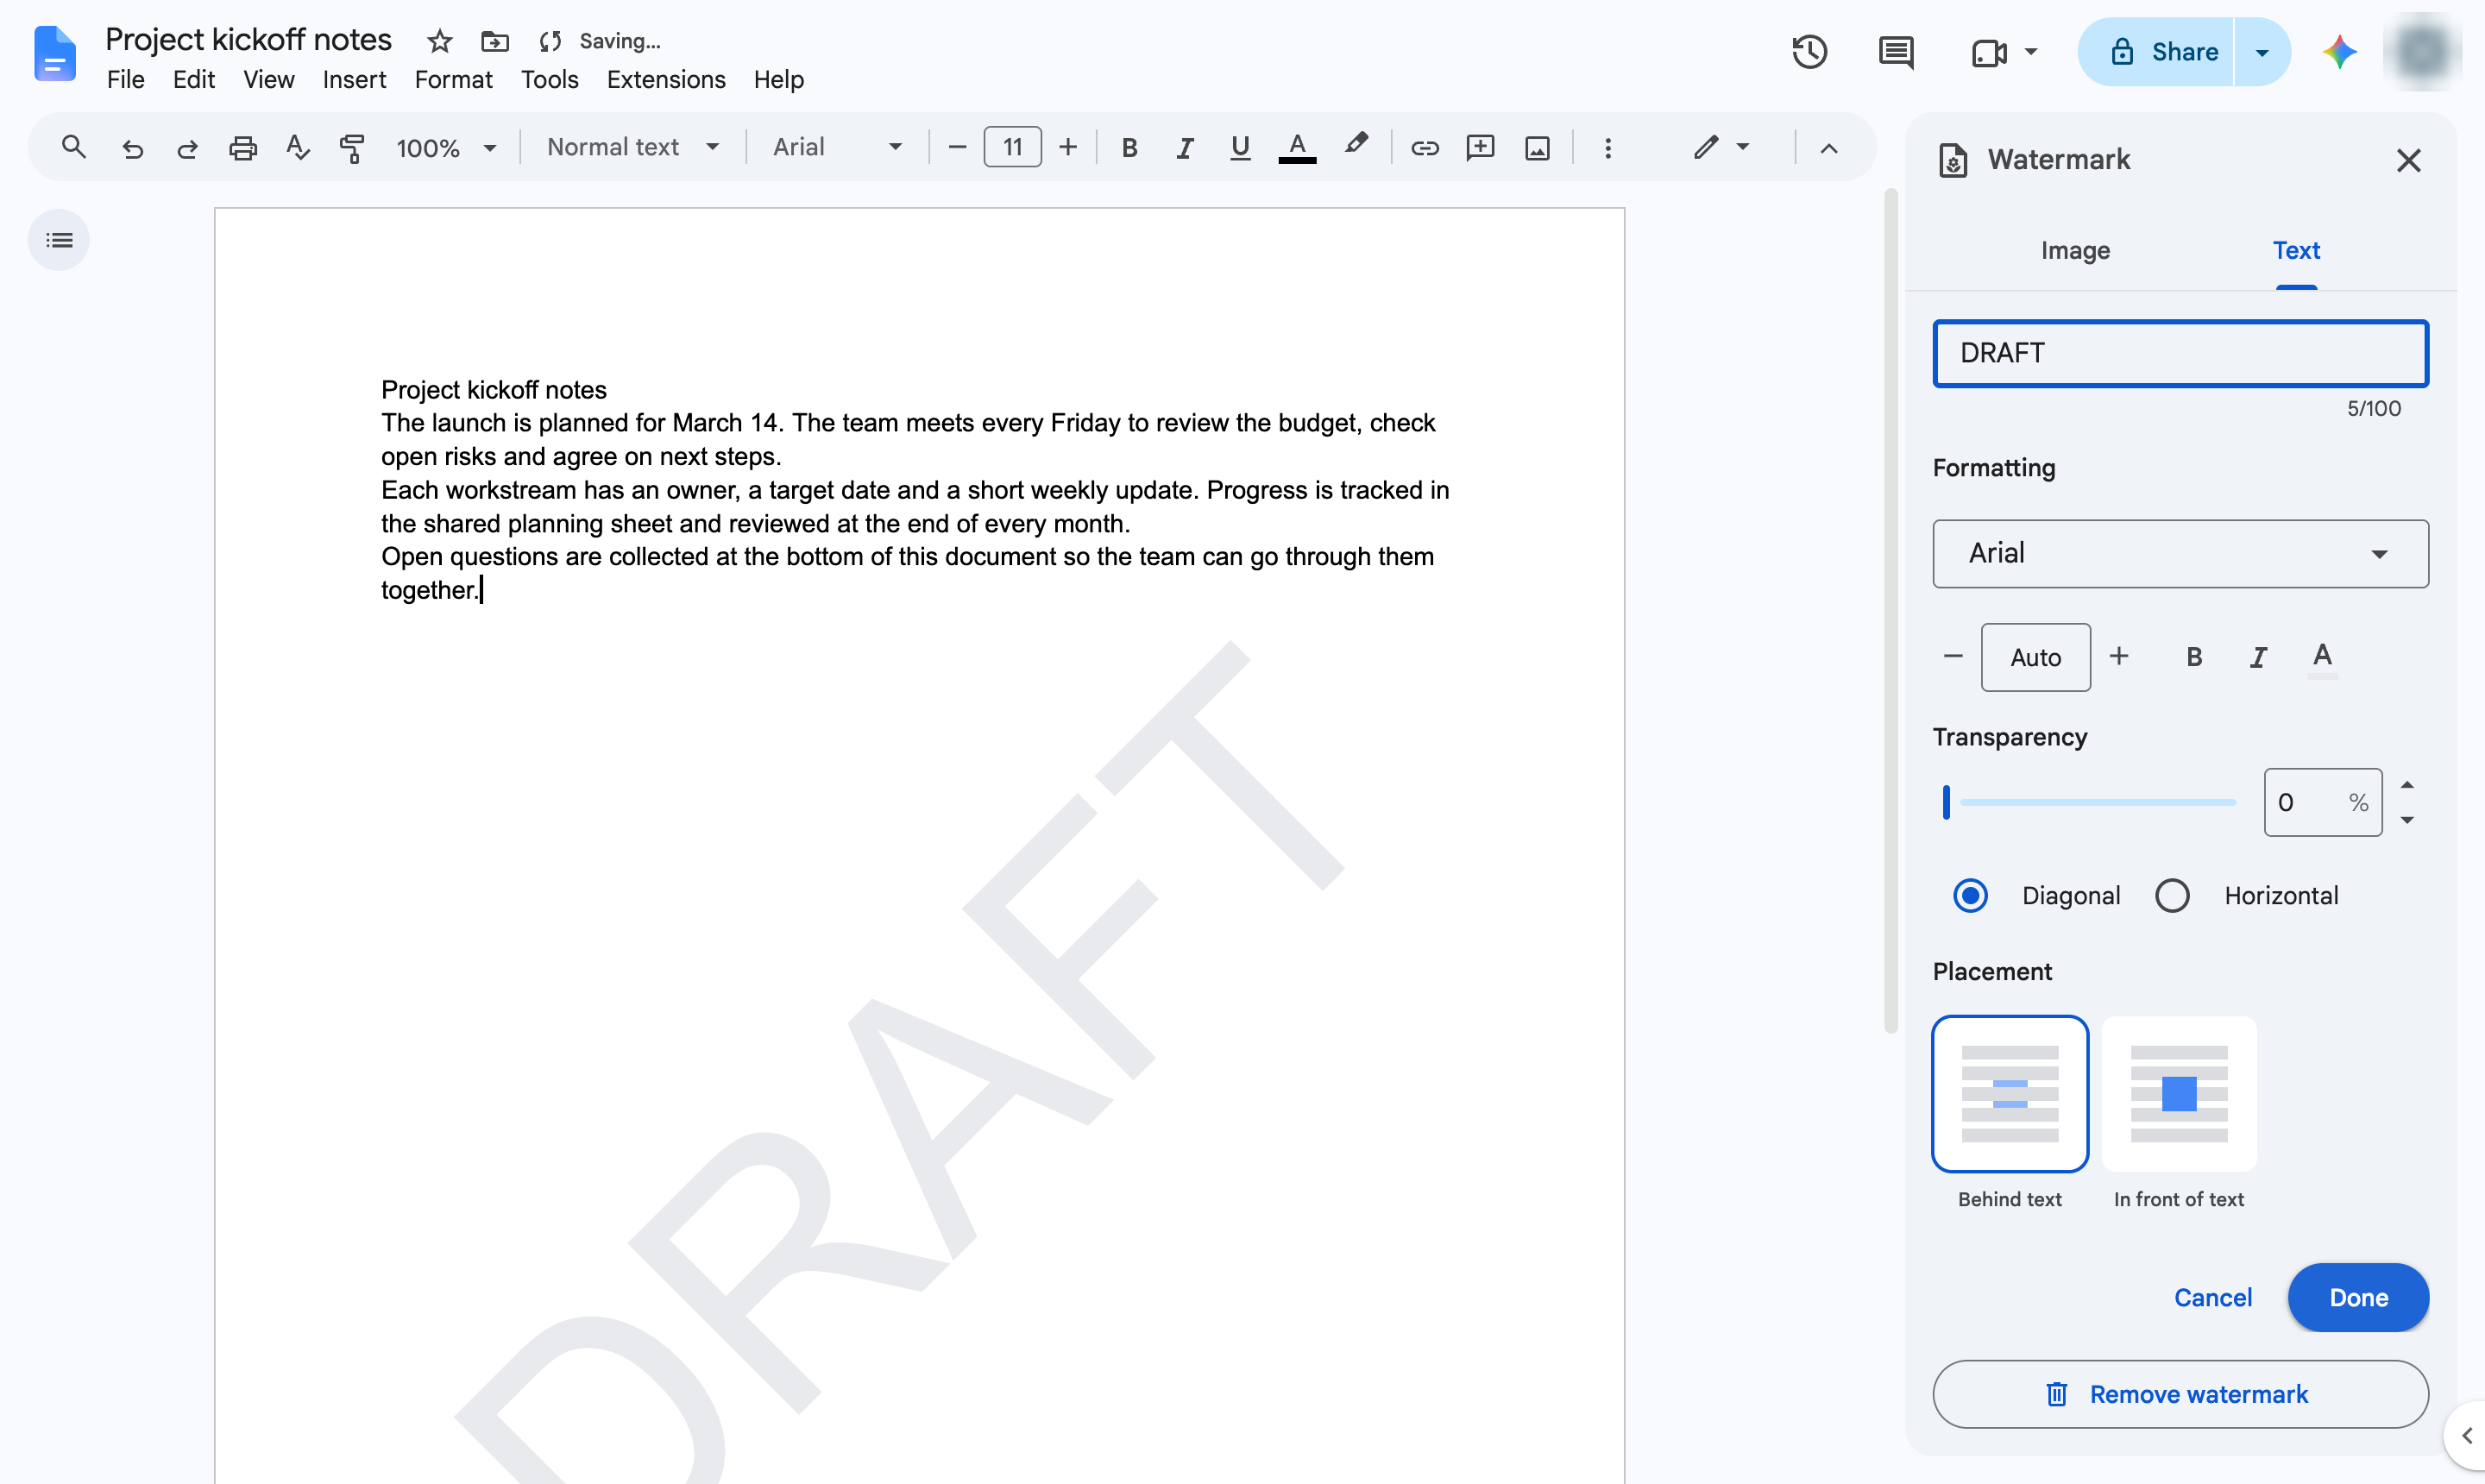This screenshot has width=2485, height=1484.
Task: Add a comment using toolbar icon
Action: click(1480, 148)
